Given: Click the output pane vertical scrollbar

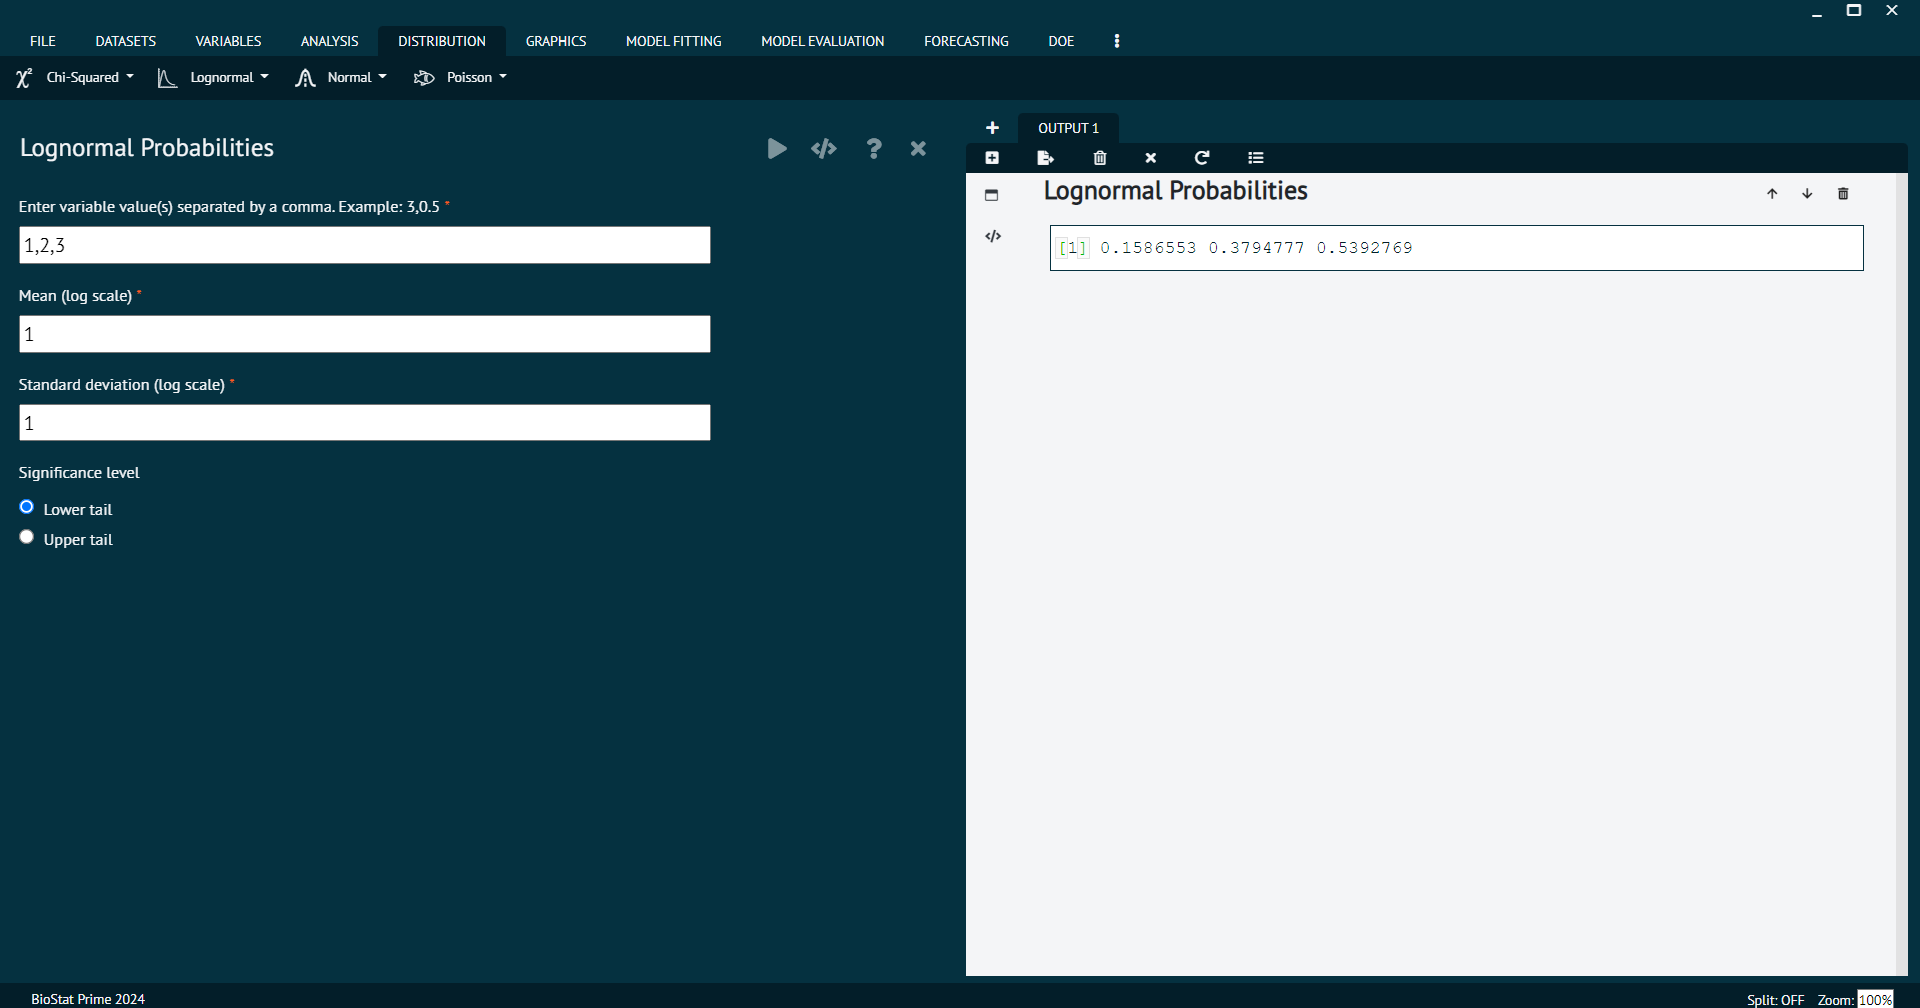Looking at the screenshot, I should coord(1901,574).
